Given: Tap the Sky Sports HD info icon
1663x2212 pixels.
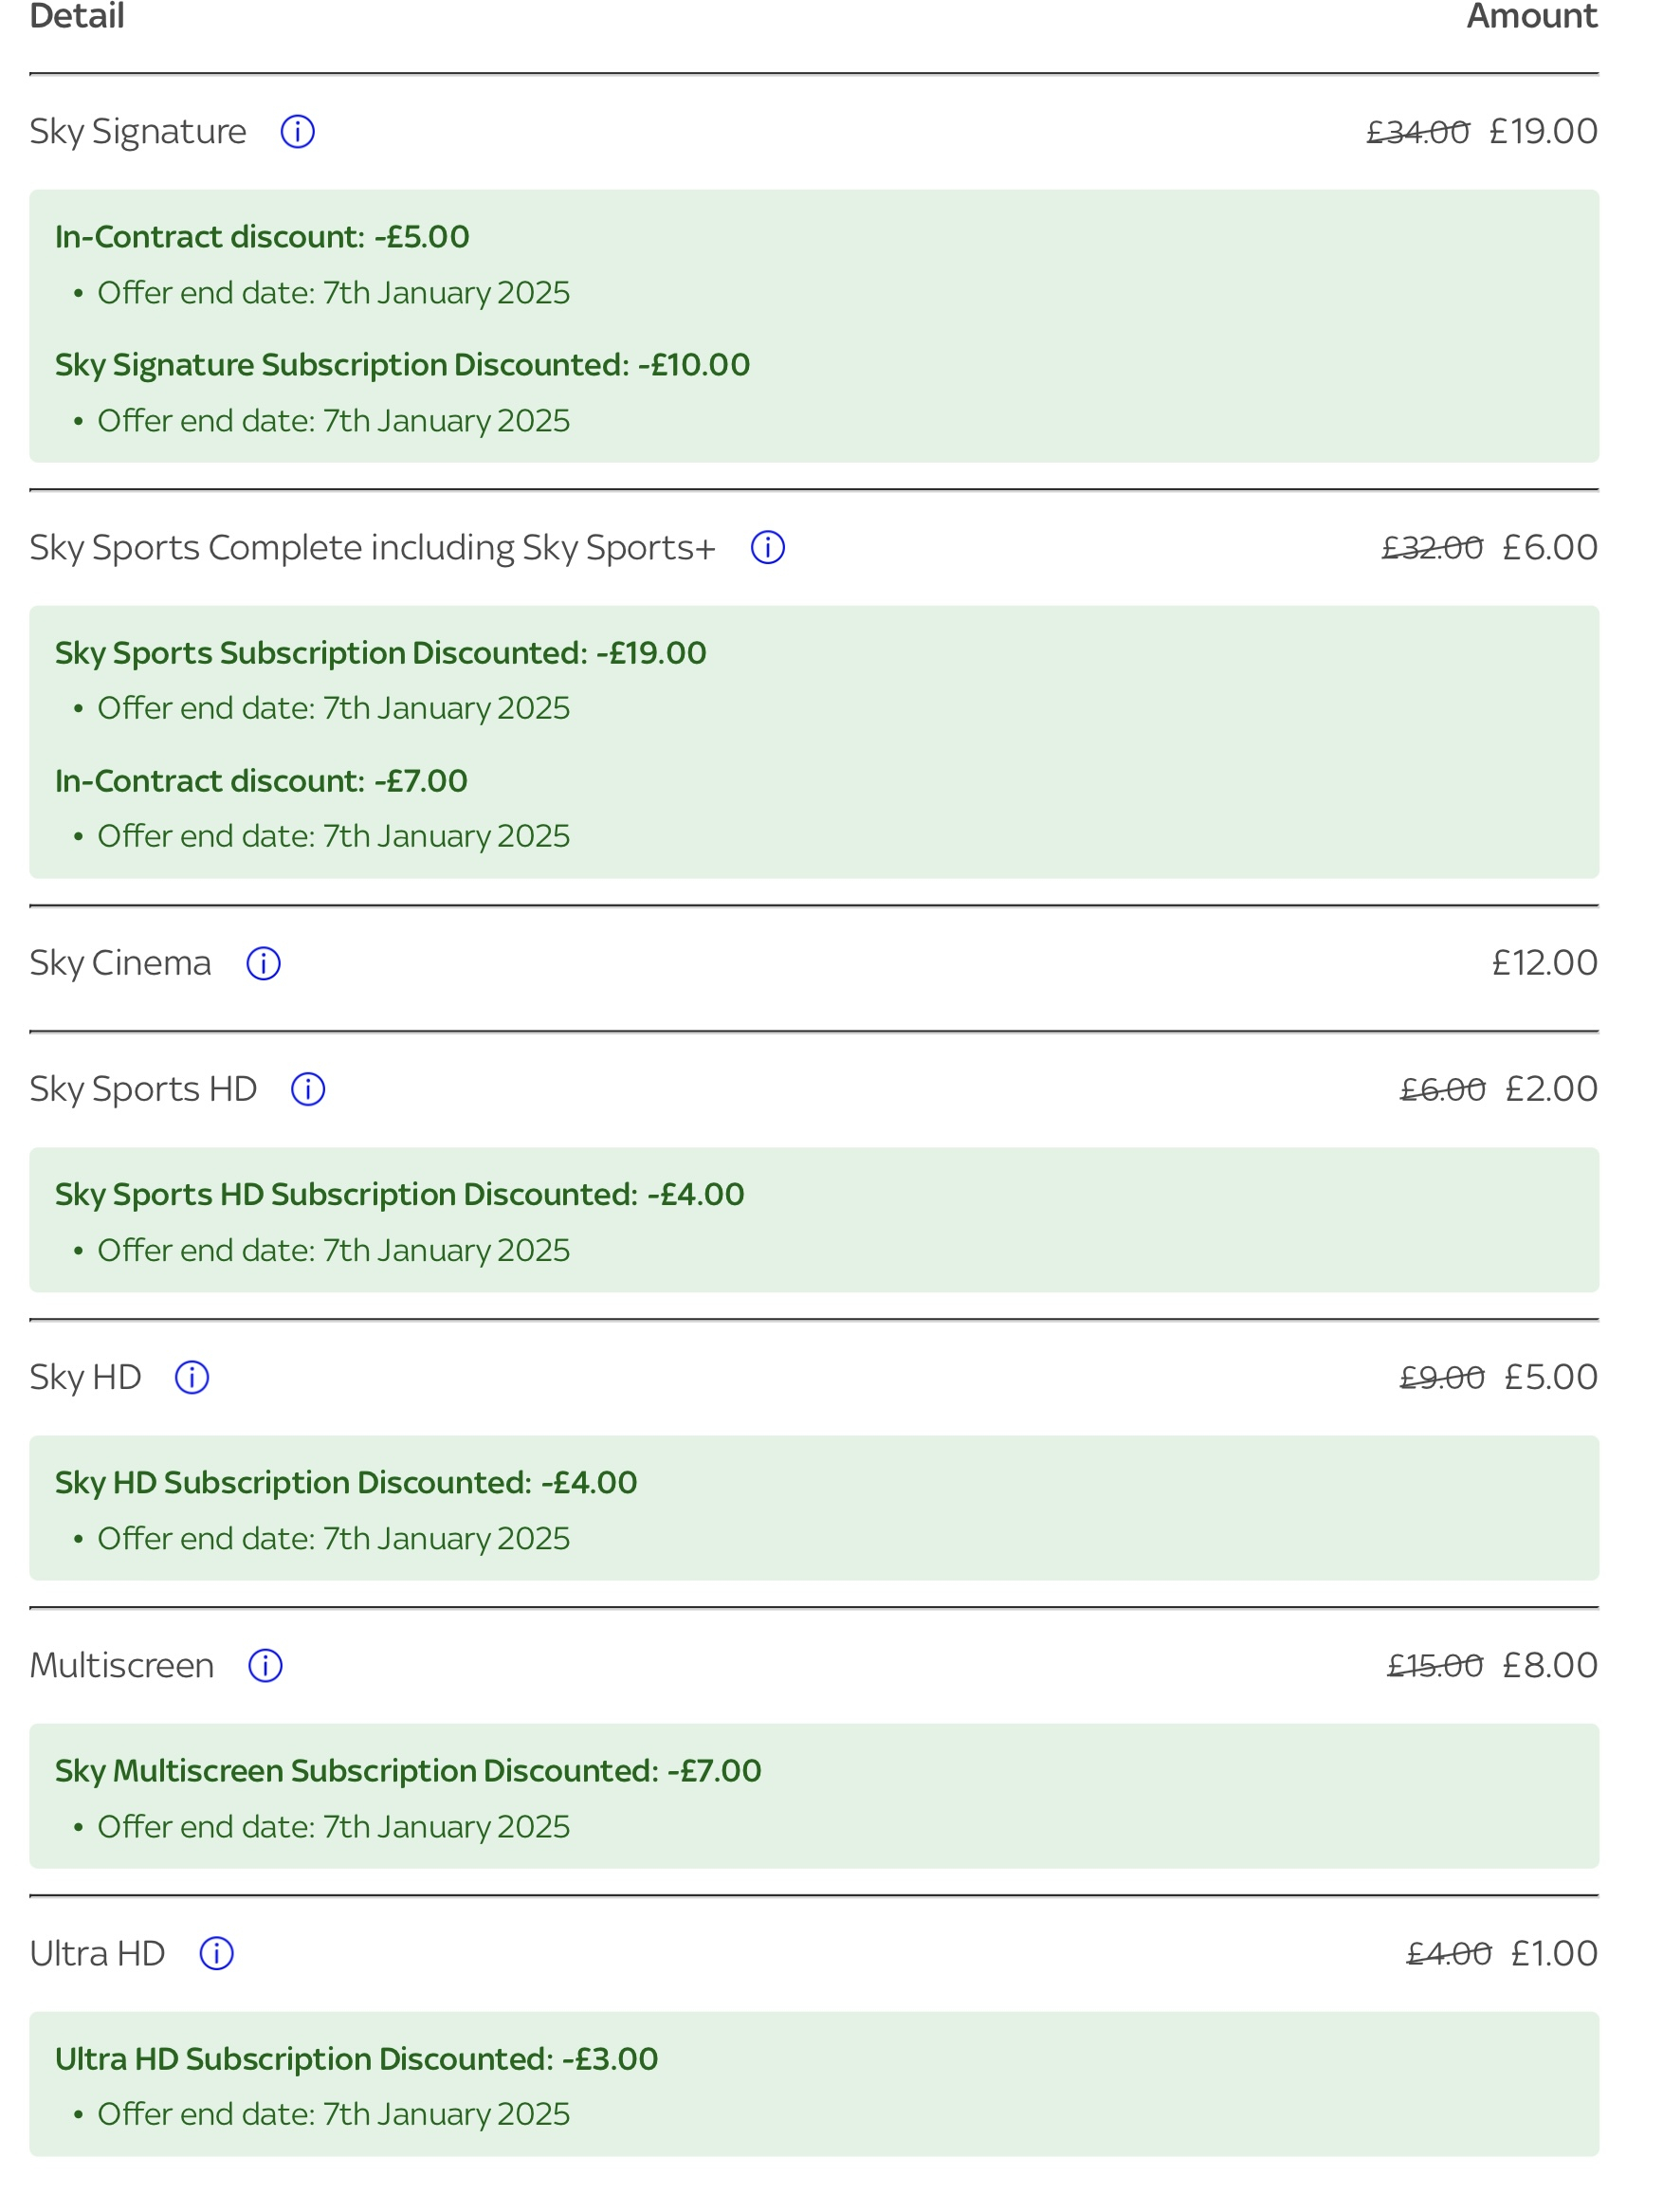Looking at the screenshot, I should pyautogui.click(x=308, y=1089).
